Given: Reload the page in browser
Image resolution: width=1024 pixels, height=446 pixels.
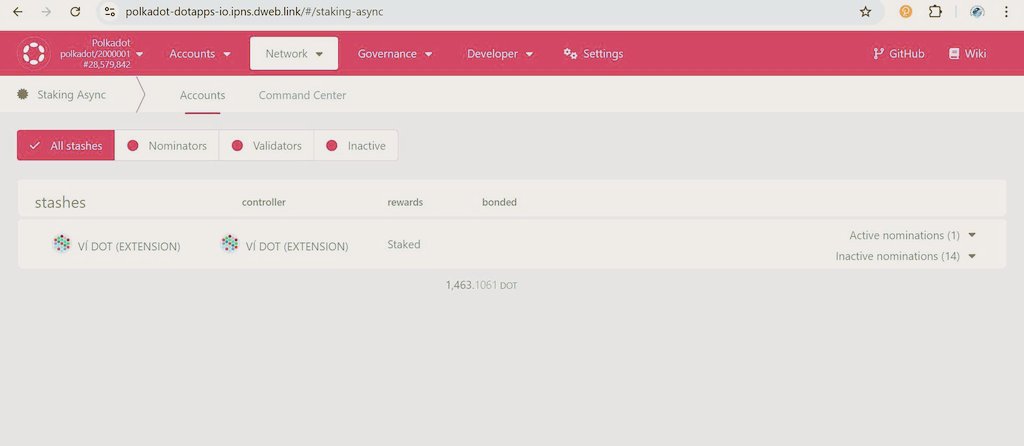Looking at the screenshot, I should 75,12.
